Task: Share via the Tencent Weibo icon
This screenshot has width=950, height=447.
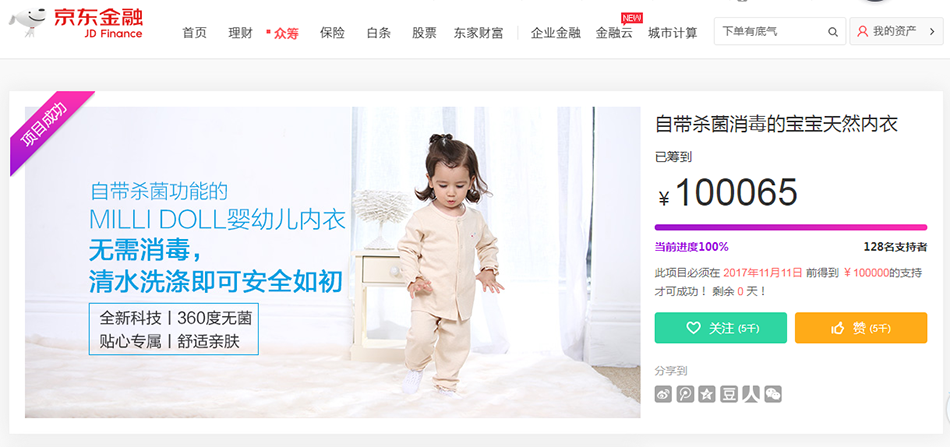Action: (685, 394)
